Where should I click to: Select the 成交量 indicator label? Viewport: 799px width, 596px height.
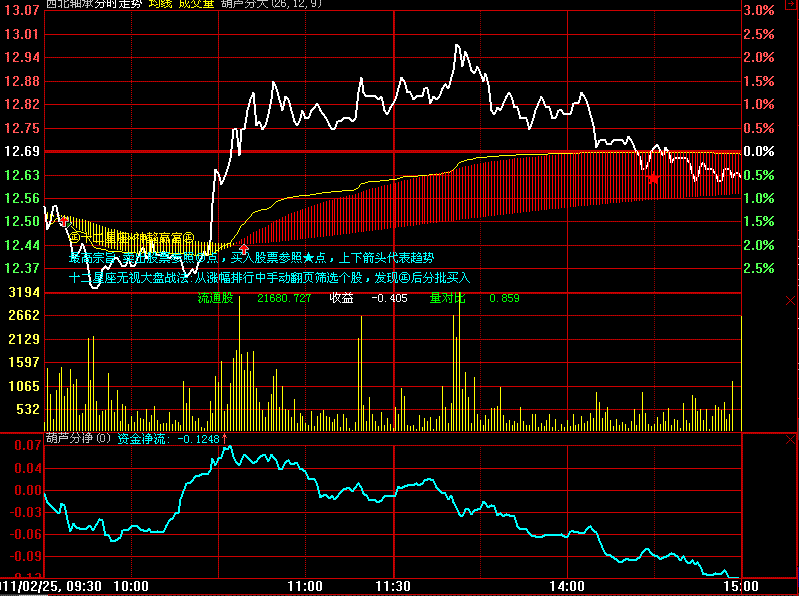click(196, 4)
